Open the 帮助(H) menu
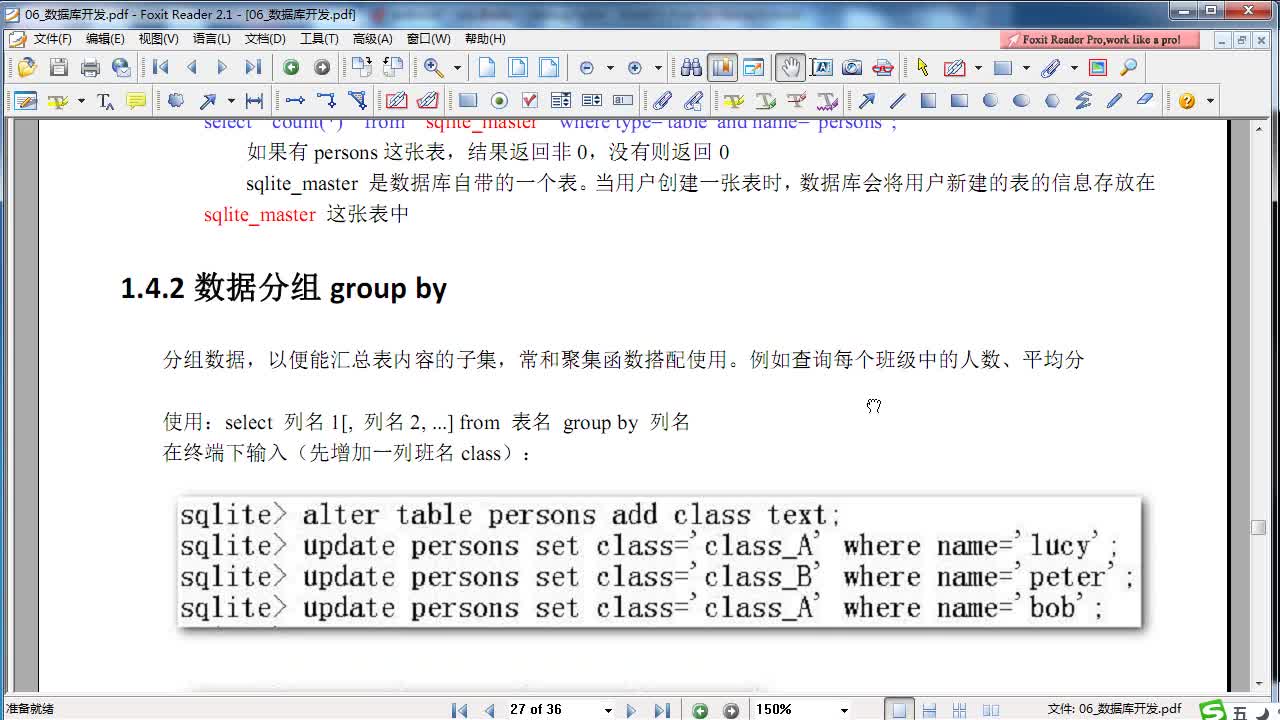 coord(485,39)
